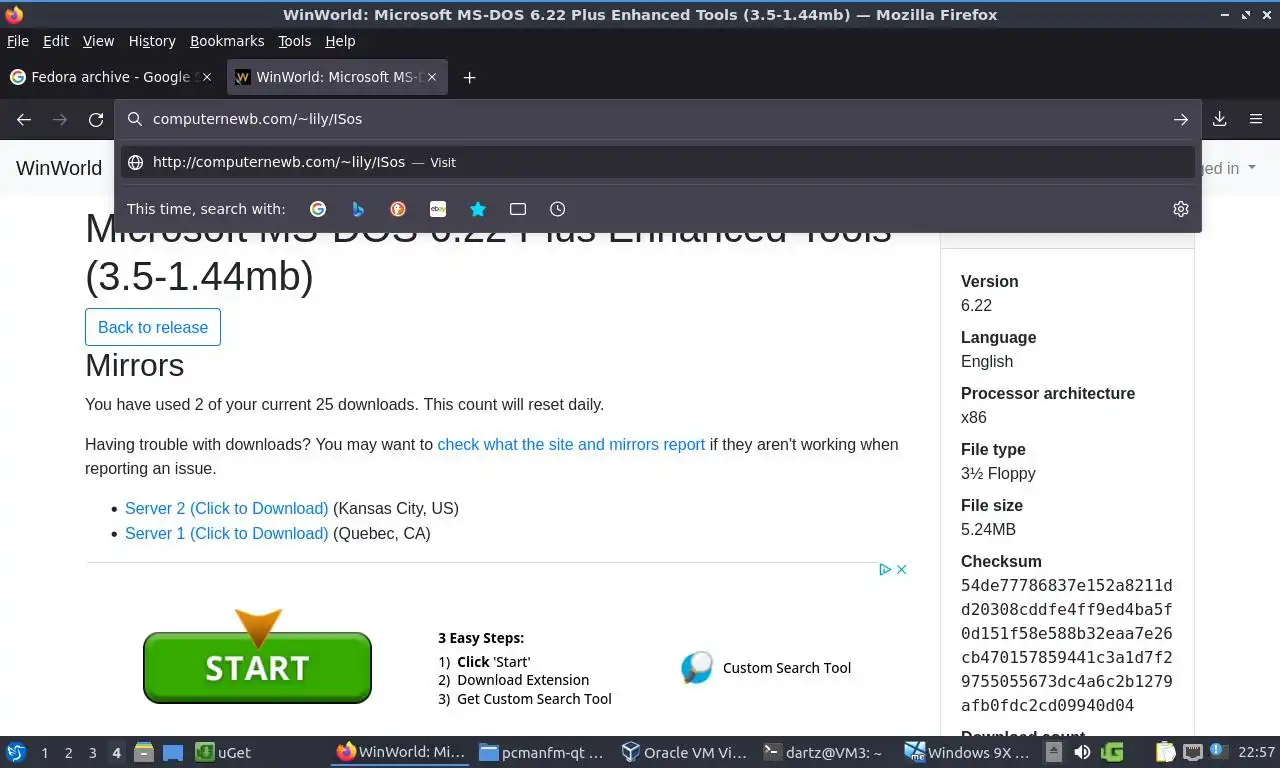Image resolution: width=1280 pixels, height=768 pixels.
Task: Click Custom Search Tool ad text
Action: (787, 668)
